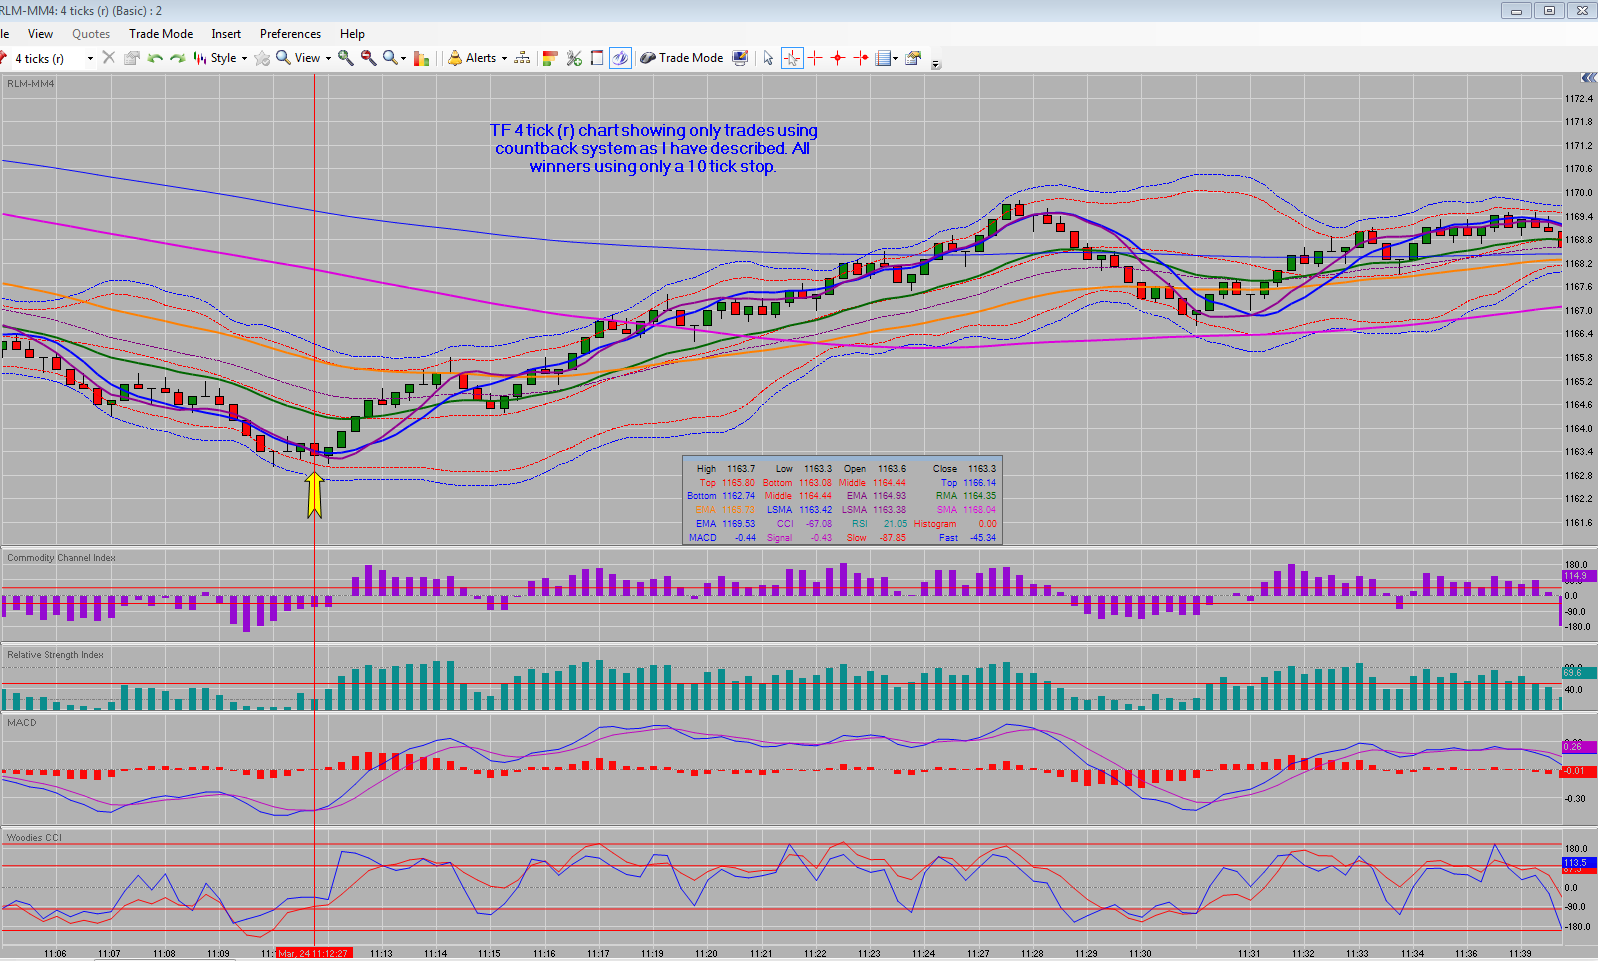Image resolution: width=1598 pixels, height=961 pixels.
Task: Click the red zoom out magnifier icon
Action: (x=369, y=58)
